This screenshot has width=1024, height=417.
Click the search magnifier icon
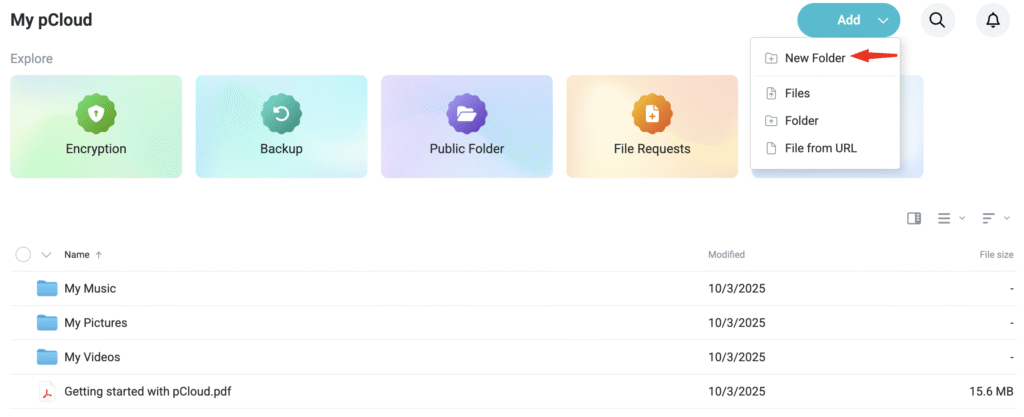tap(937, 20)
